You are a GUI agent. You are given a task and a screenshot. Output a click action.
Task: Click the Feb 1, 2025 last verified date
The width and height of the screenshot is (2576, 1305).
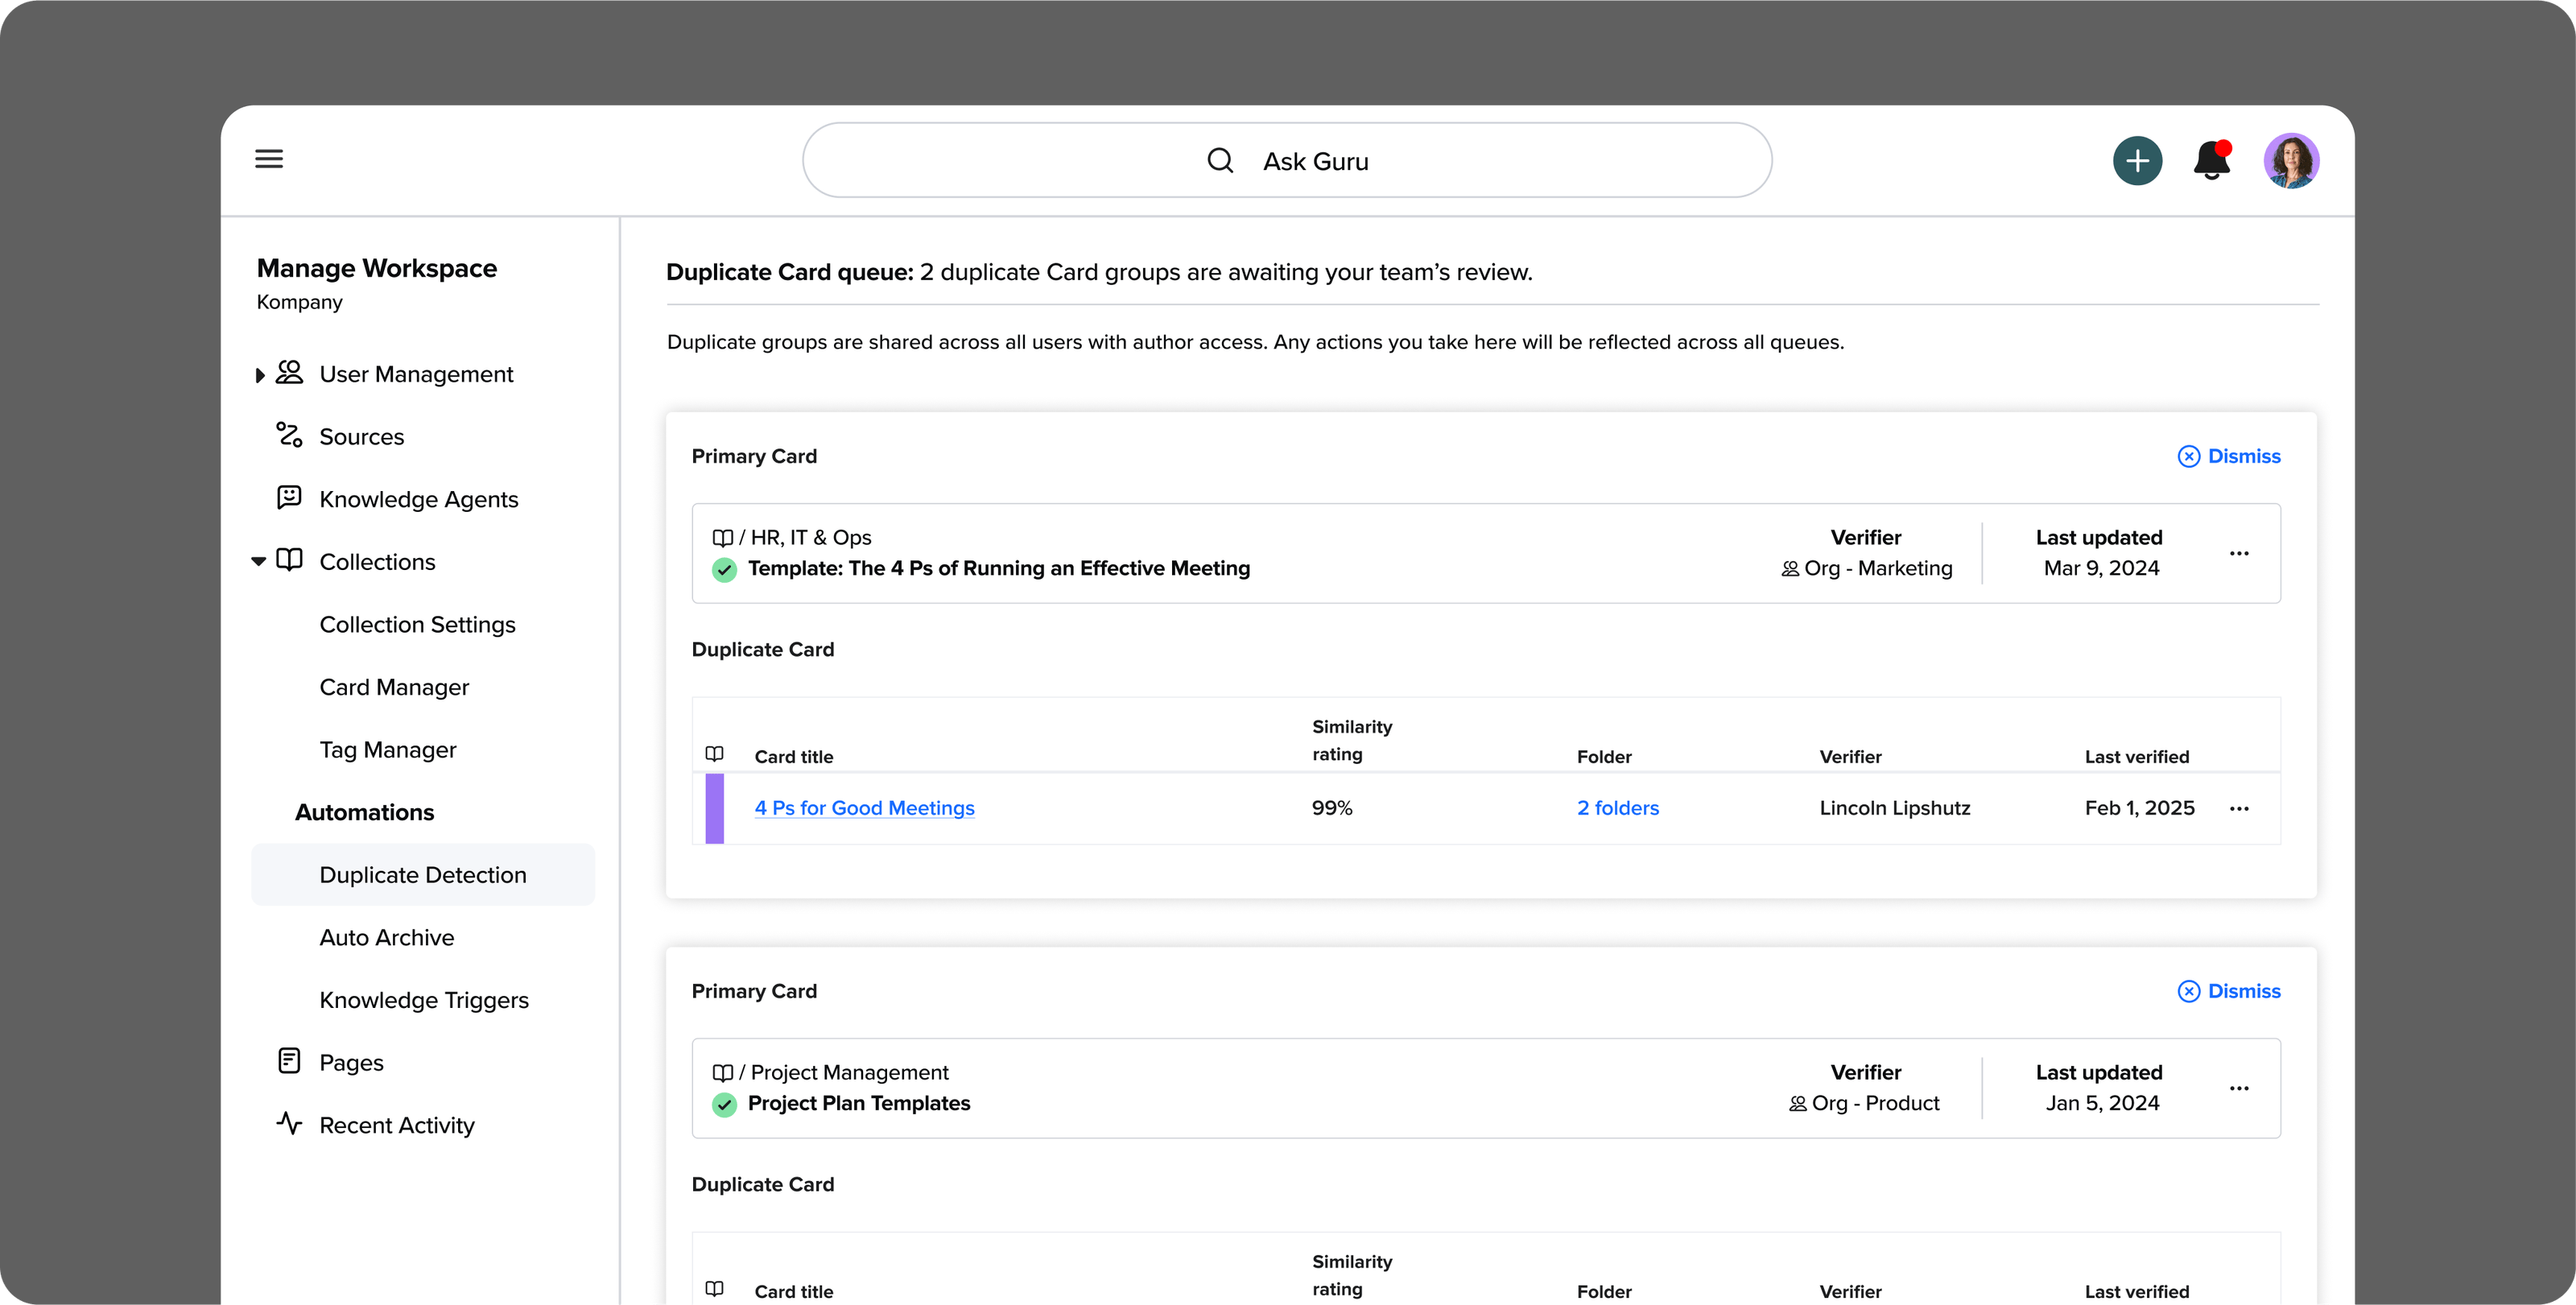2139,808
